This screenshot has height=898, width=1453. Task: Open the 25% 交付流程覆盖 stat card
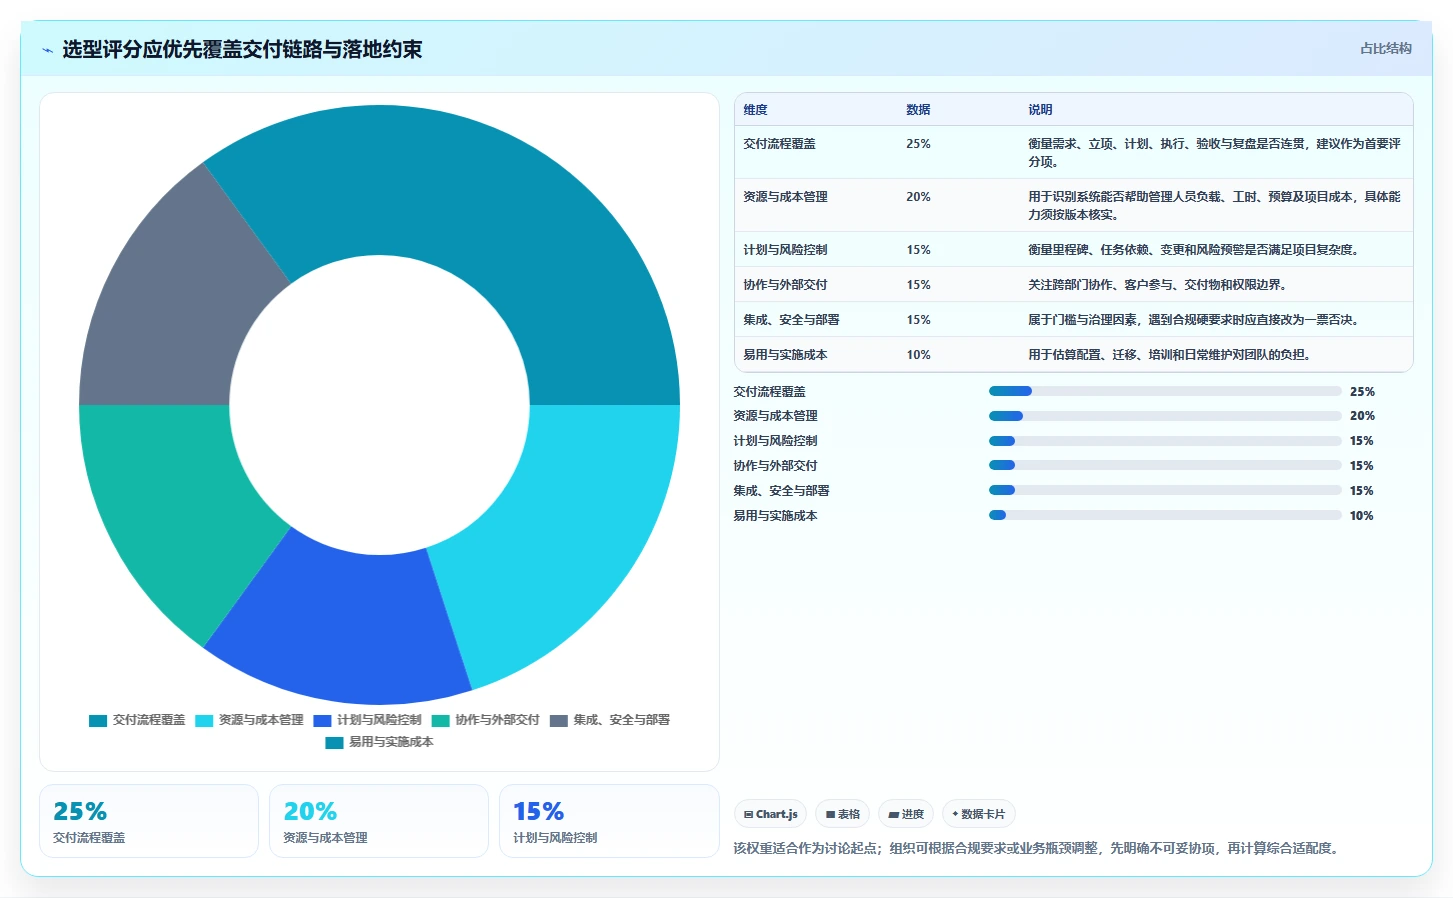149,821
